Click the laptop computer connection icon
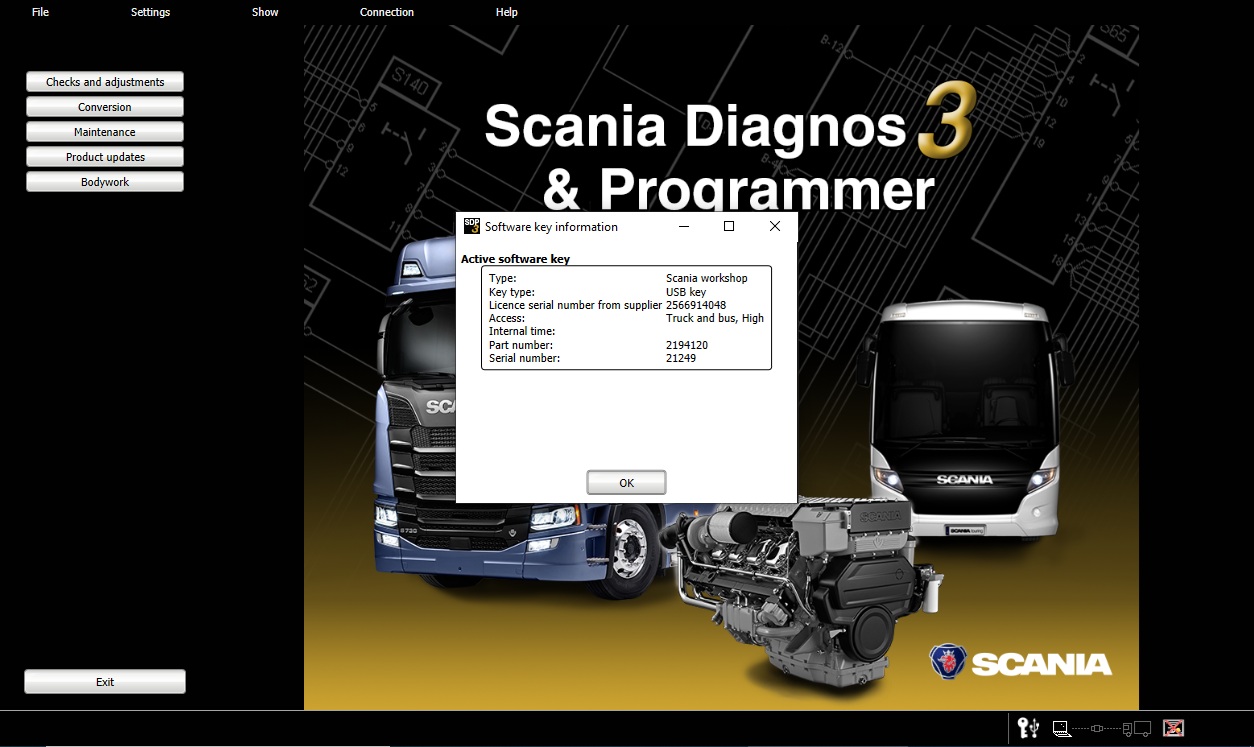The width and height of the screenshot is (1254, 747). pyautogui.click(x=1062, y=729)
